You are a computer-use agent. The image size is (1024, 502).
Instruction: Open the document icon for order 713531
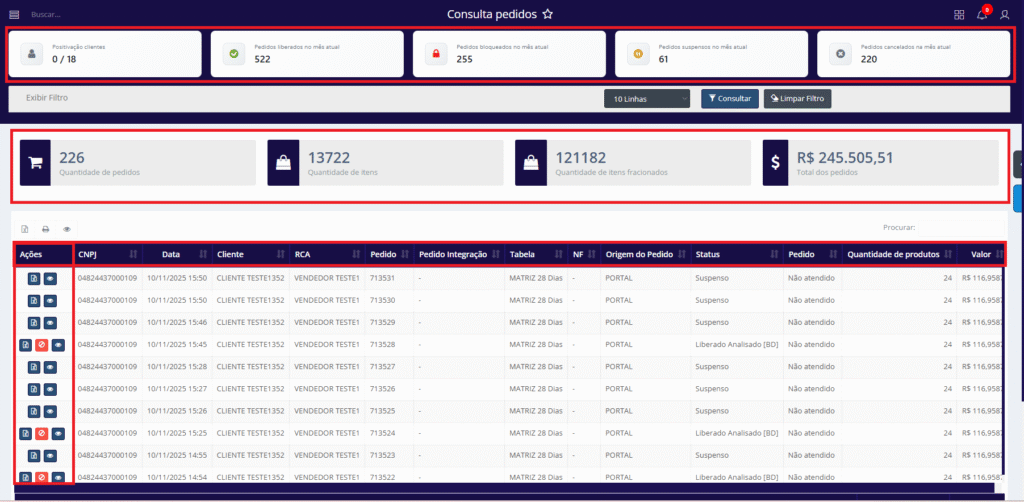pos(34,278)
